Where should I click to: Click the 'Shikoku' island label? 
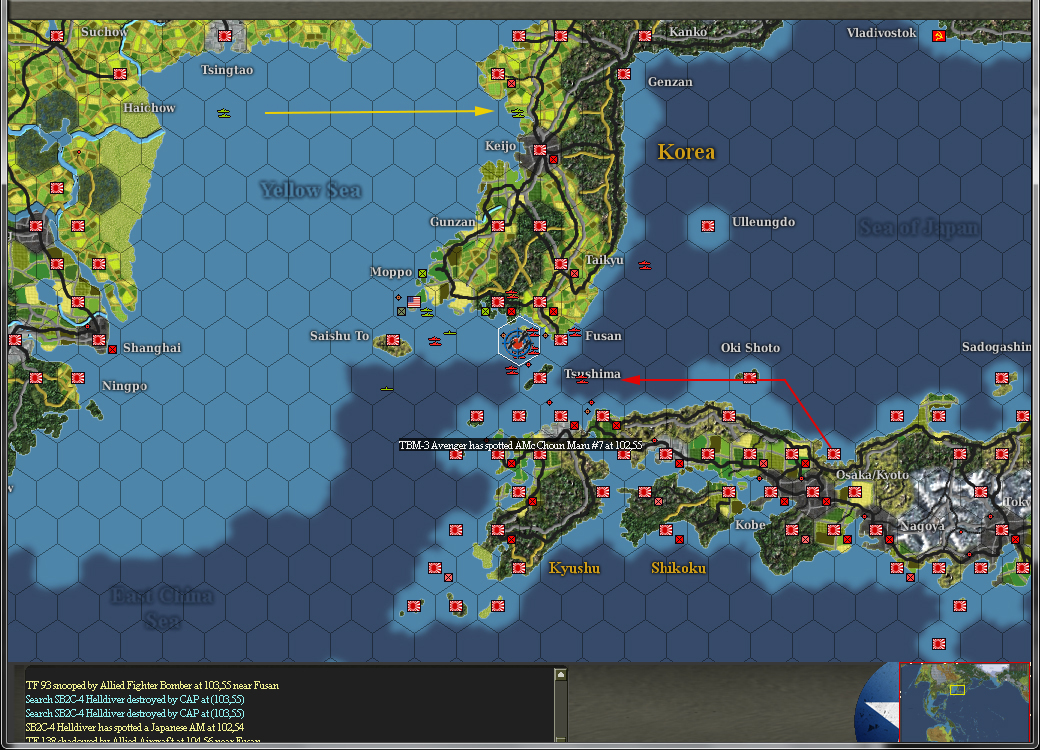(678, 568)
